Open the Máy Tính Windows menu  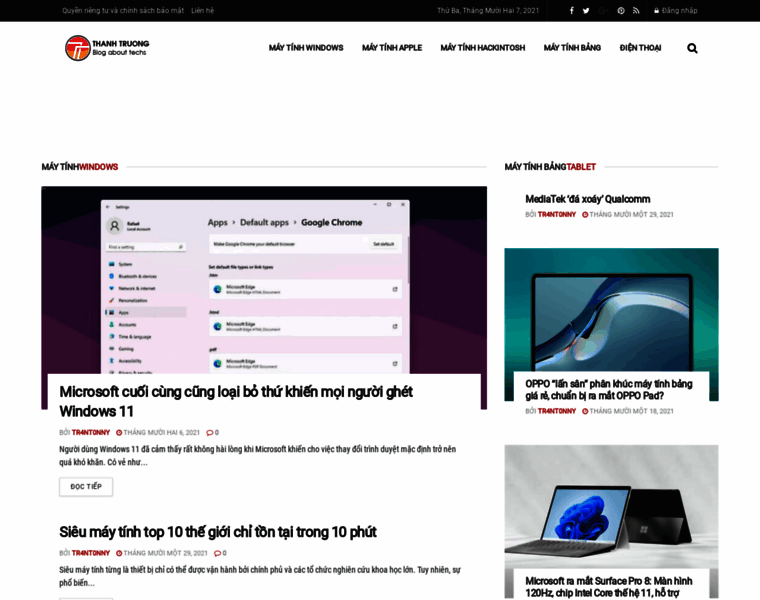pos(306,47)
